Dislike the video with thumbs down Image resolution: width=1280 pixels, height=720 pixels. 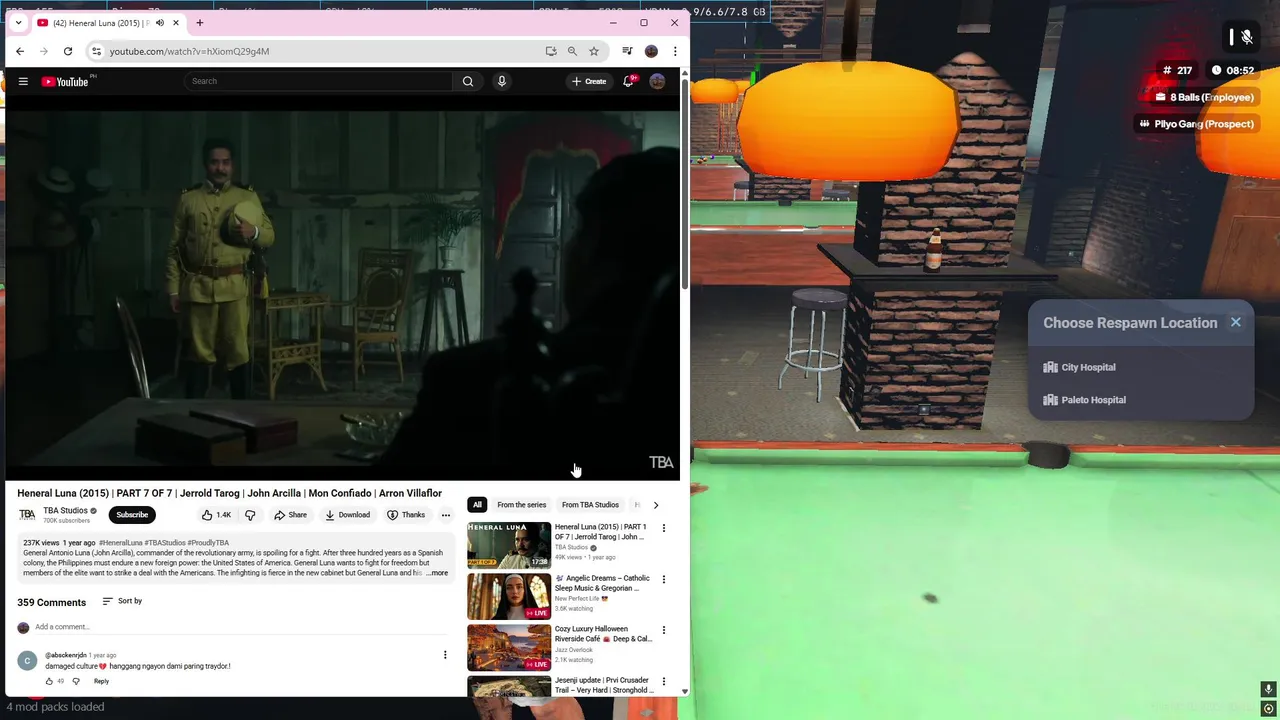coord(250,515)
